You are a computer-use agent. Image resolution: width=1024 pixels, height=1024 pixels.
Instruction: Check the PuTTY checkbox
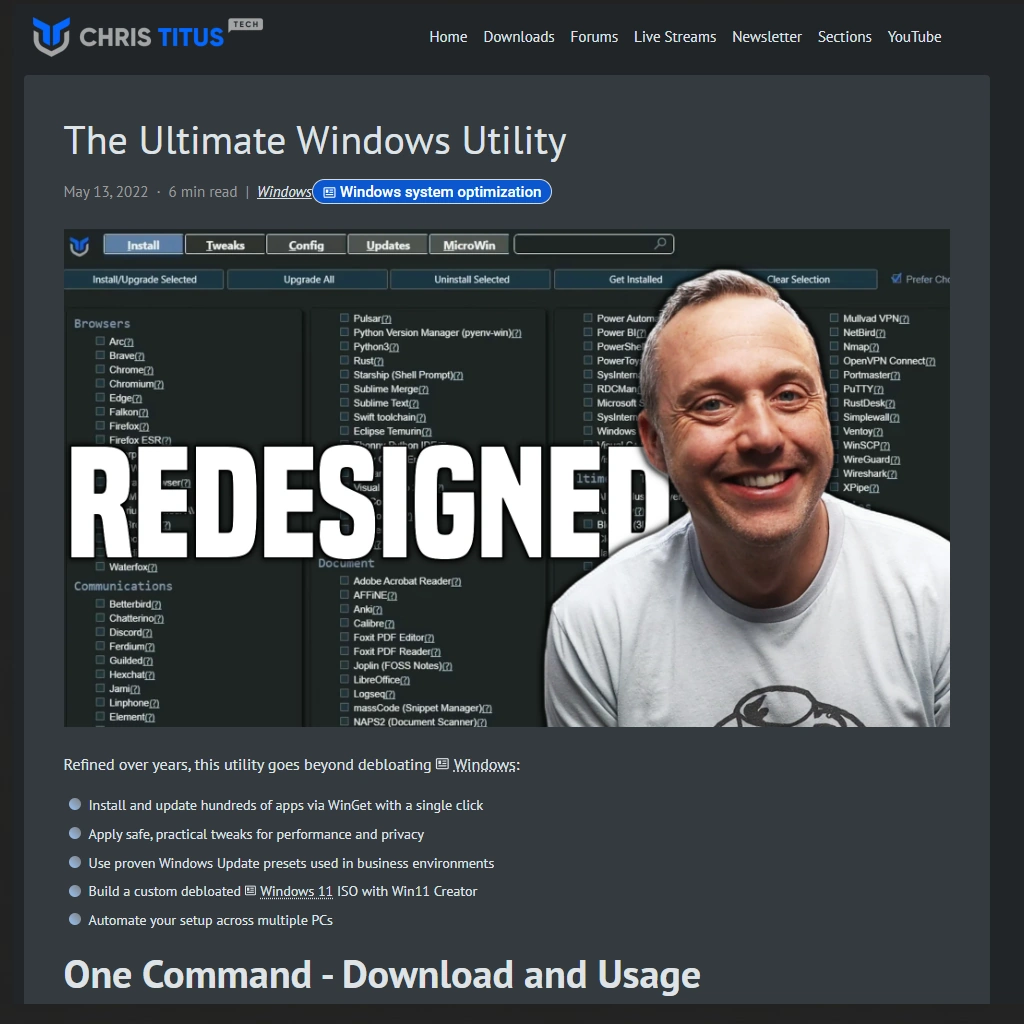click(x=834, y=389)
